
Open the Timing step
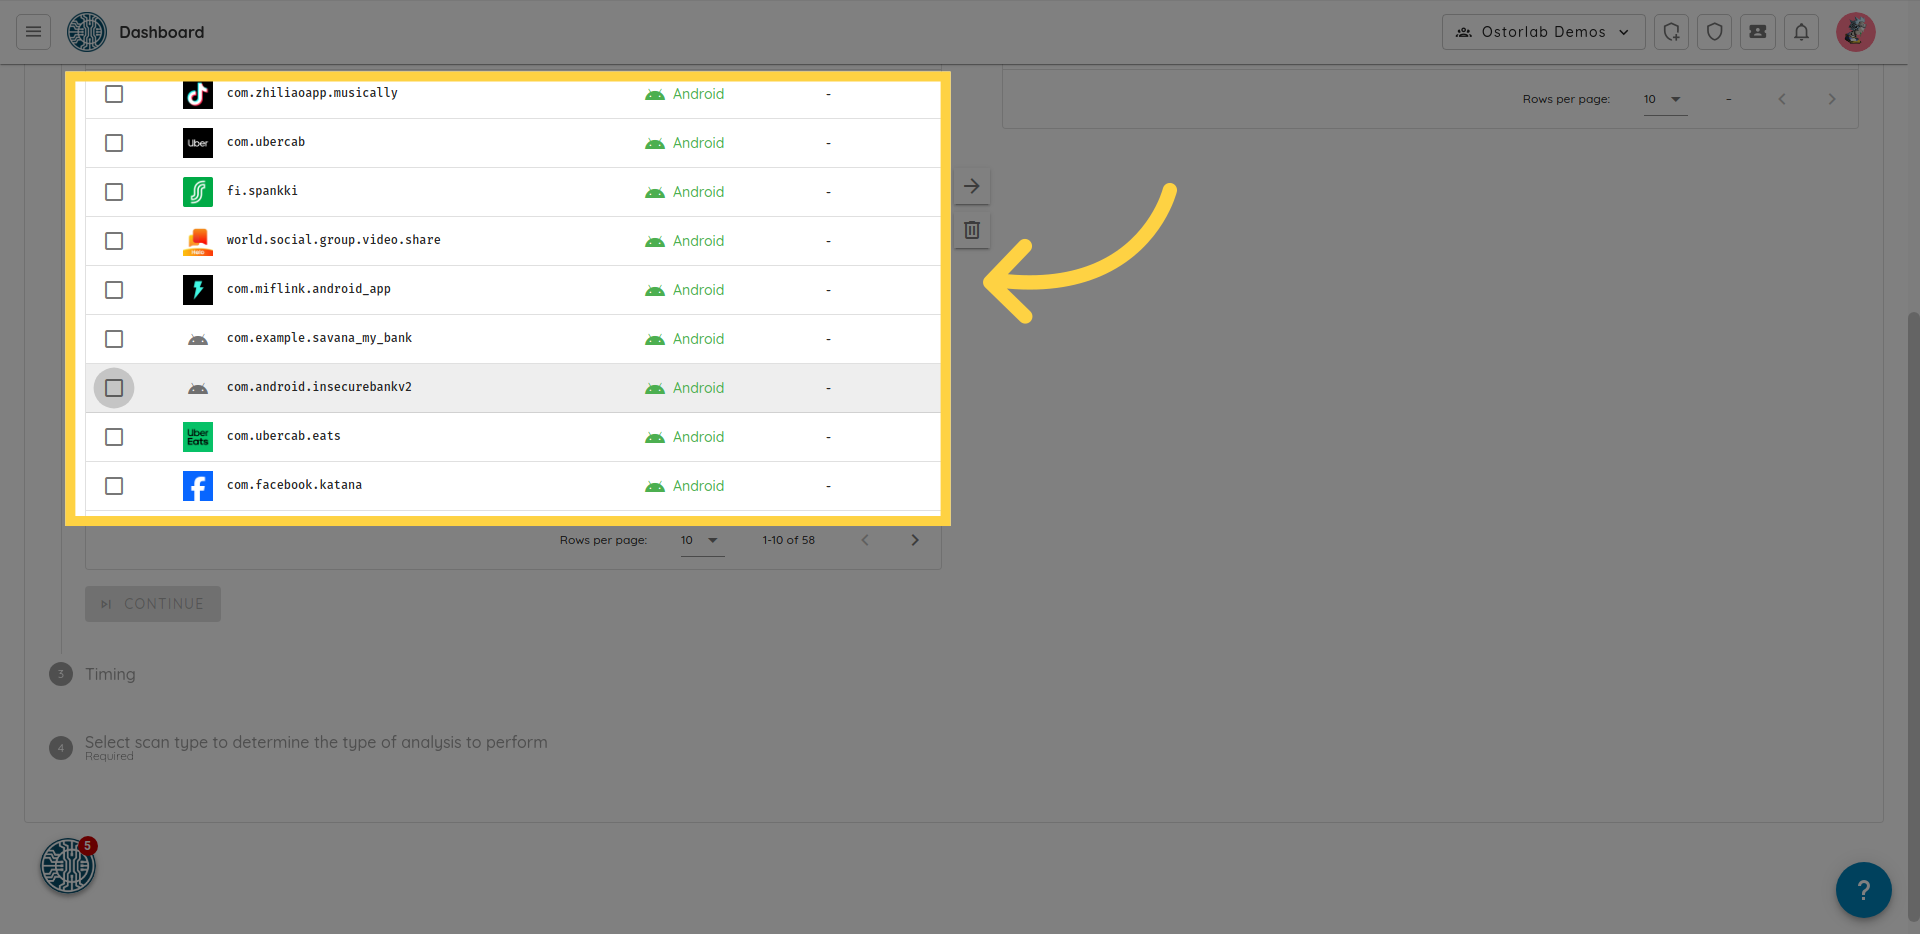pyautogui.click(x=110, y=674)
